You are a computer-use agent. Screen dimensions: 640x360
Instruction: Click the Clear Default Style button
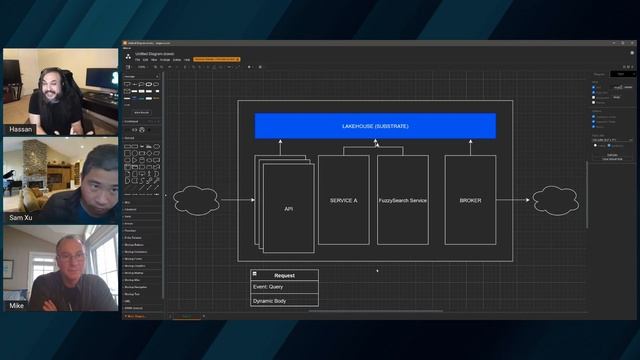tap(612, 159)
